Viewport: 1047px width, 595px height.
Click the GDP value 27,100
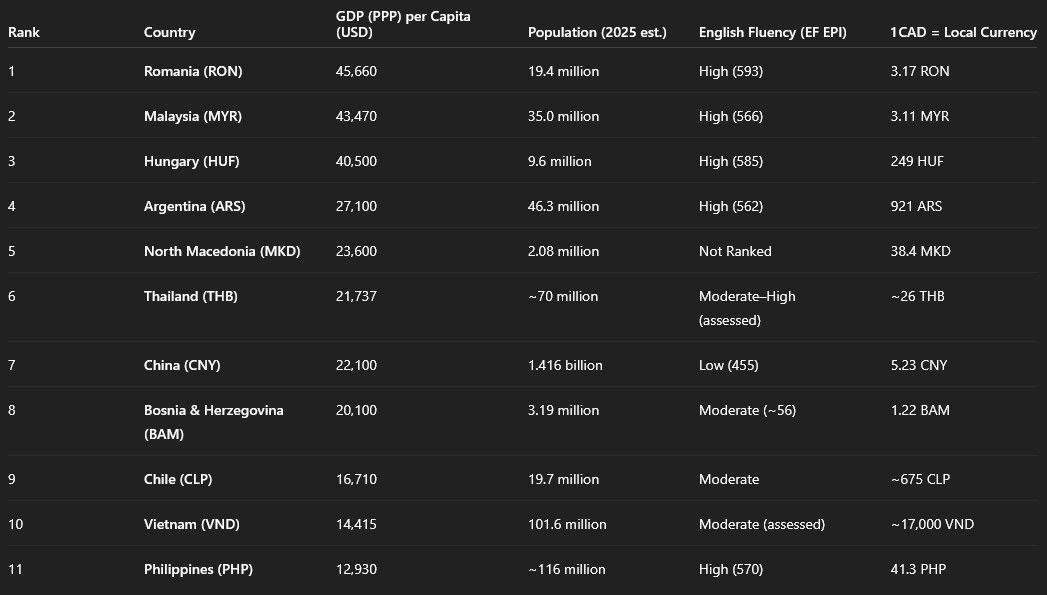point(356,206)
